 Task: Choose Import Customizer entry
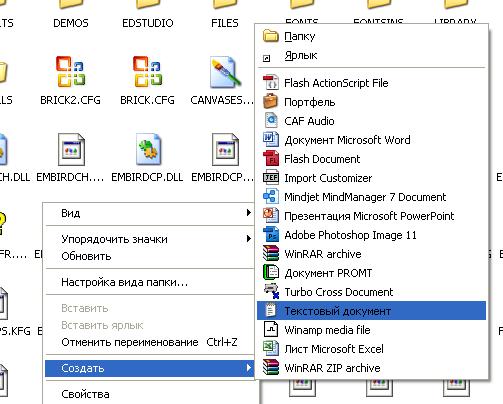click(x=371, y=178)
